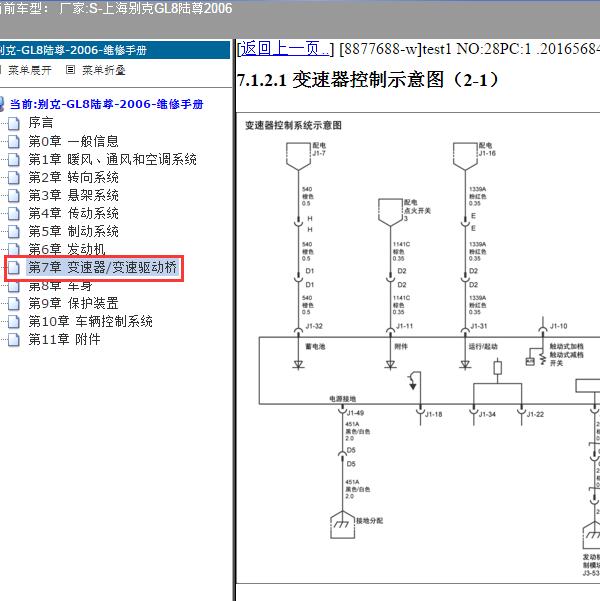Click the 返回上一页 link

(284, 49)
